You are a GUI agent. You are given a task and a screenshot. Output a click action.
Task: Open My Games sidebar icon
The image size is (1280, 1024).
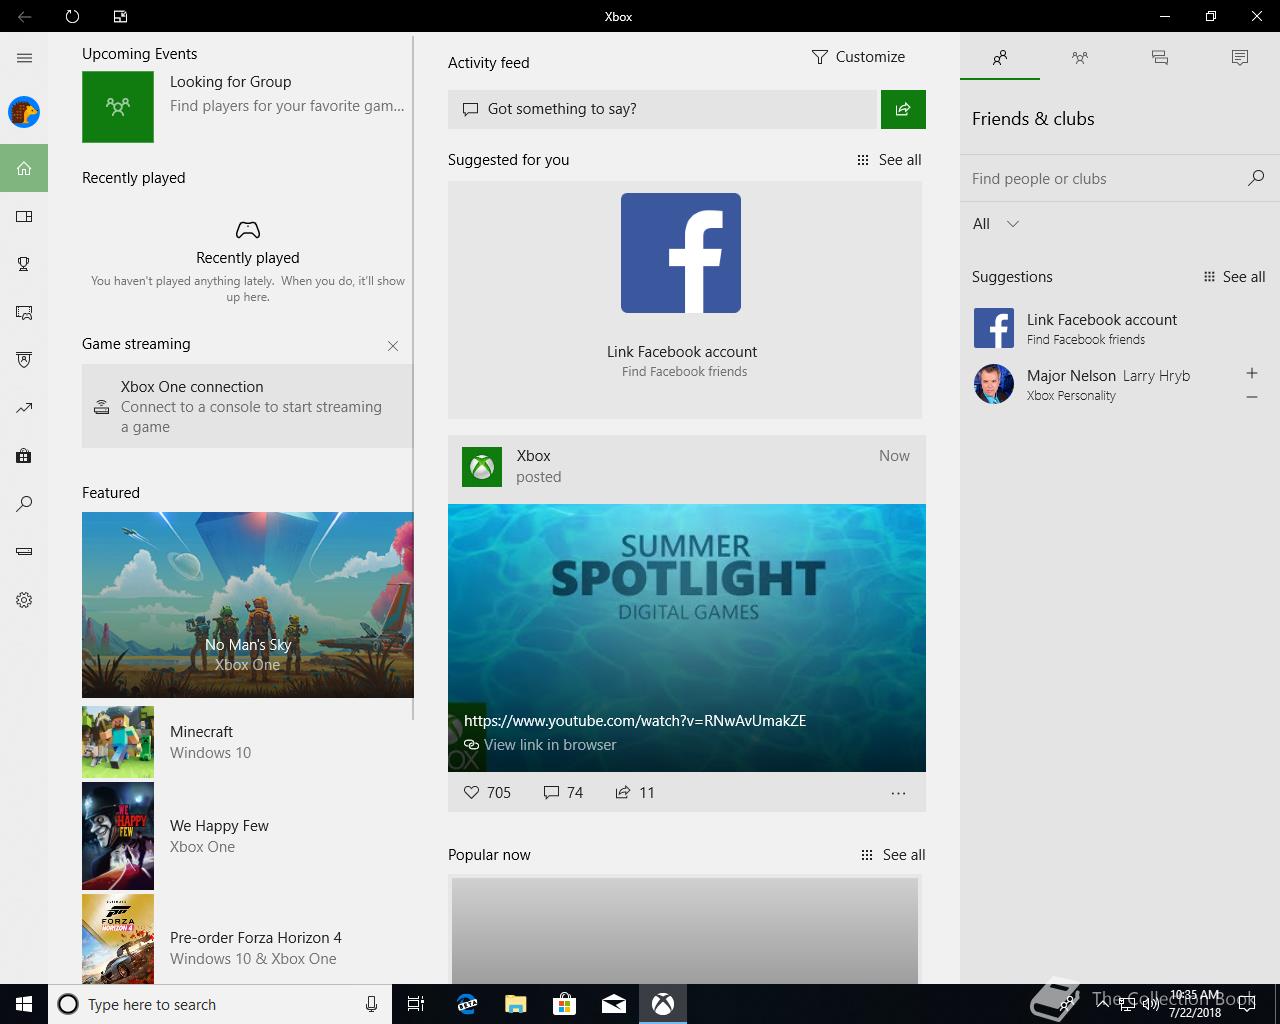[x=24, y=216]
